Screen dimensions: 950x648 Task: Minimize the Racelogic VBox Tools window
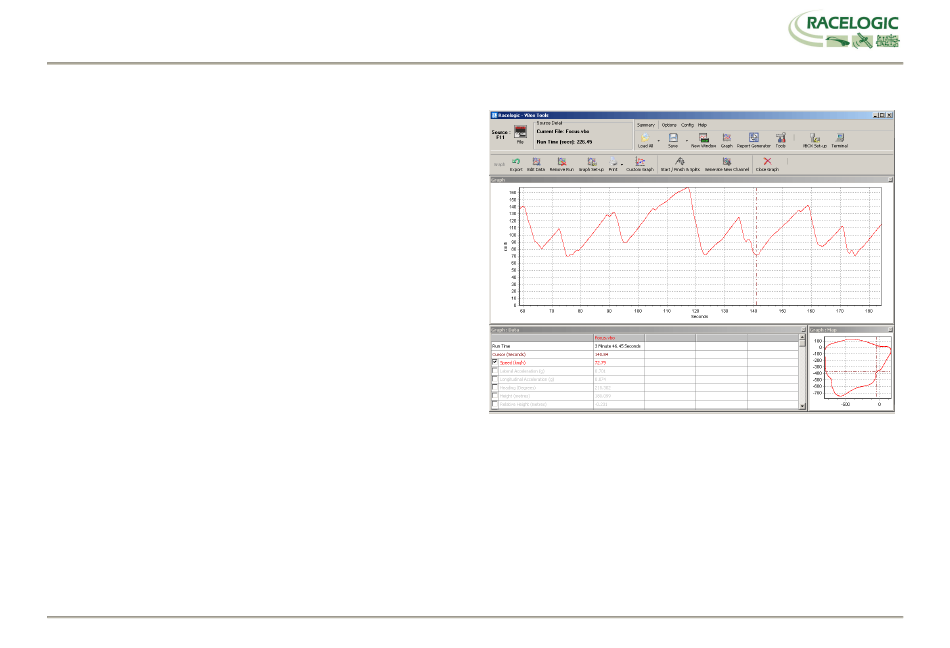pyautogui.click(x=876, y=115)
